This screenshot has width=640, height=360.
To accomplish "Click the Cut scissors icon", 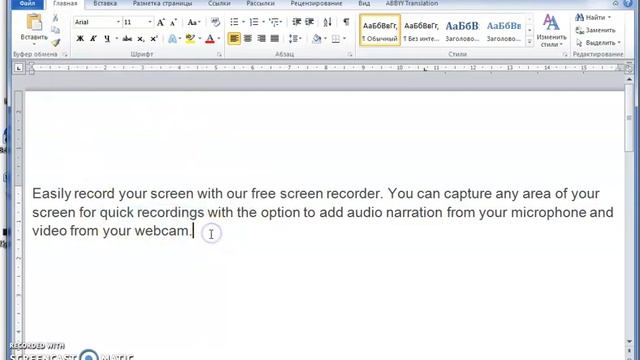I will click(x=56, y=18).
